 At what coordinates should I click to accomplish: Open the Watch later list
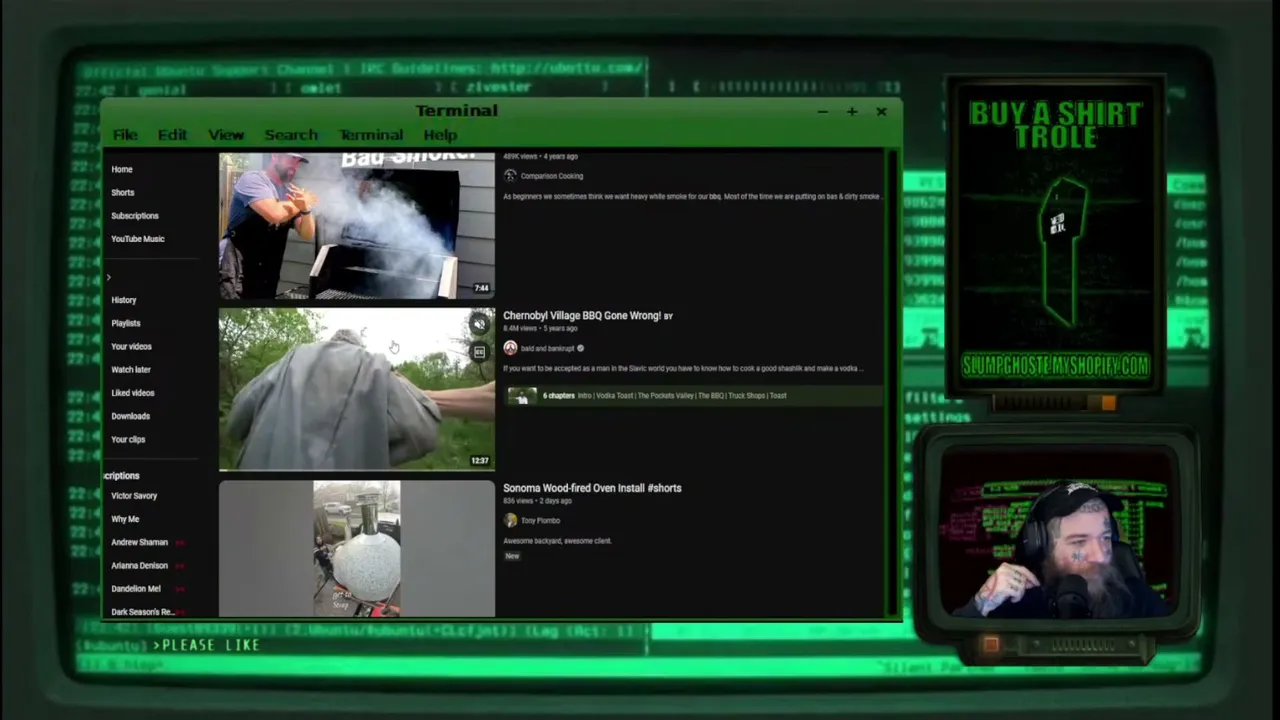[x=131, y=370]
